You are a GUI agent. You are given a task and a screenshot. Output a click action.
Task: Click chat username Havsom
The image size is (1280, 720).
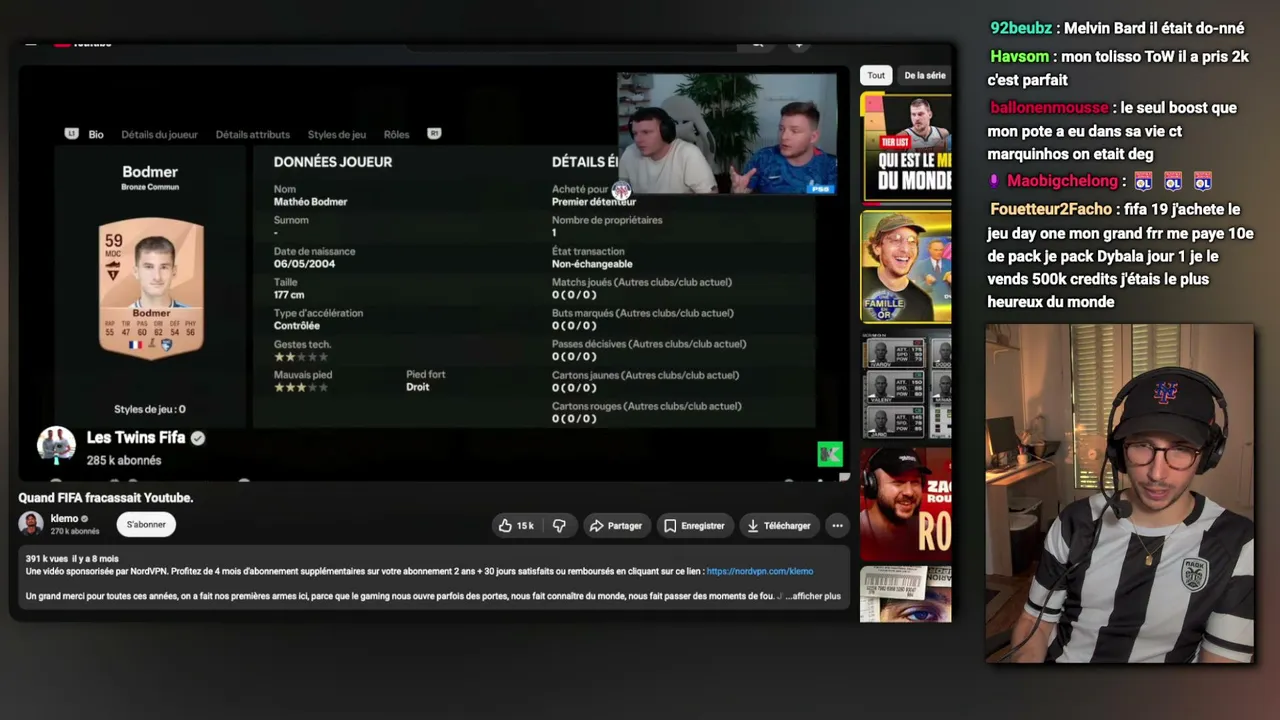click(x=1020, y=57)
